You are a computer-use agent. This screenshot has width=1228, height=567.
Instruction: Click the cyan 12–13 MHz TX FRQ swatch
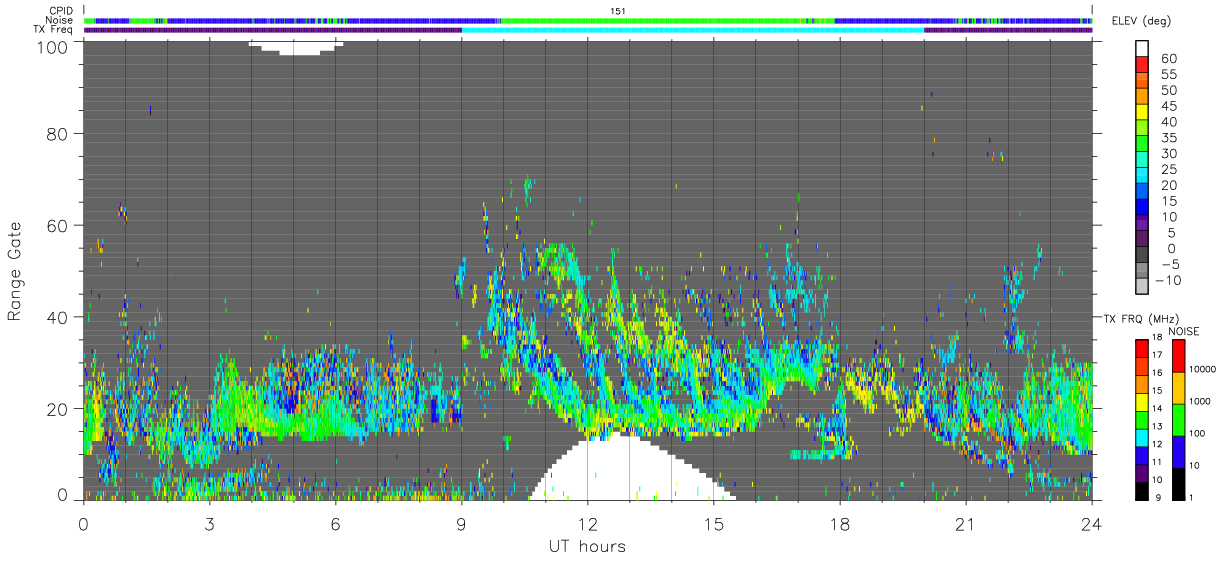coord(1141,437)
